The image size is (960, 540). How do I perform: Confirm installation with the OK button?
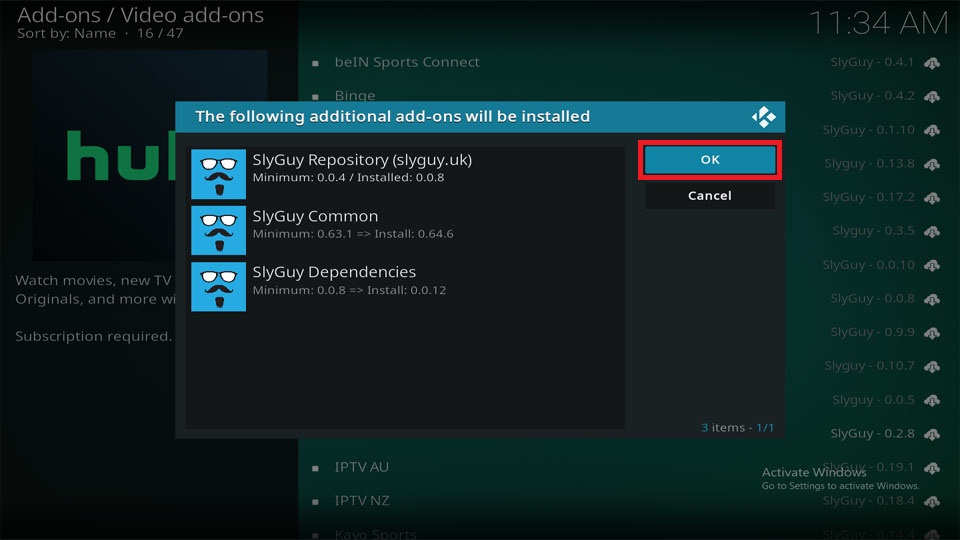coord(710,160)
